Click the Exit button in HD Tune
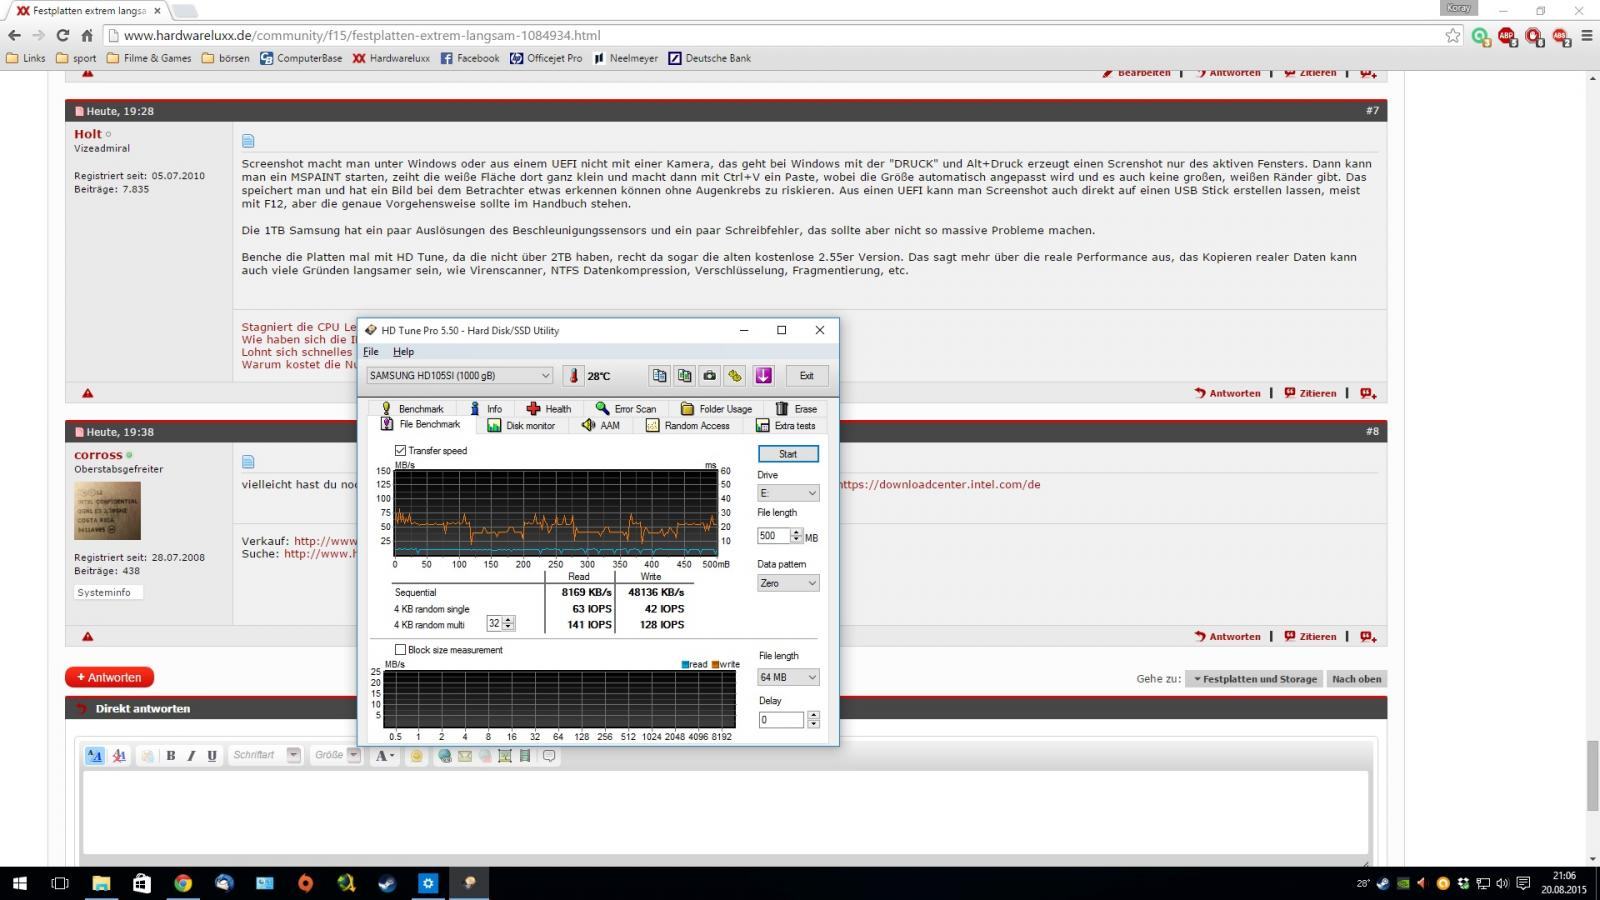This screenshot has width=1600, height=900. pos(806,376)
